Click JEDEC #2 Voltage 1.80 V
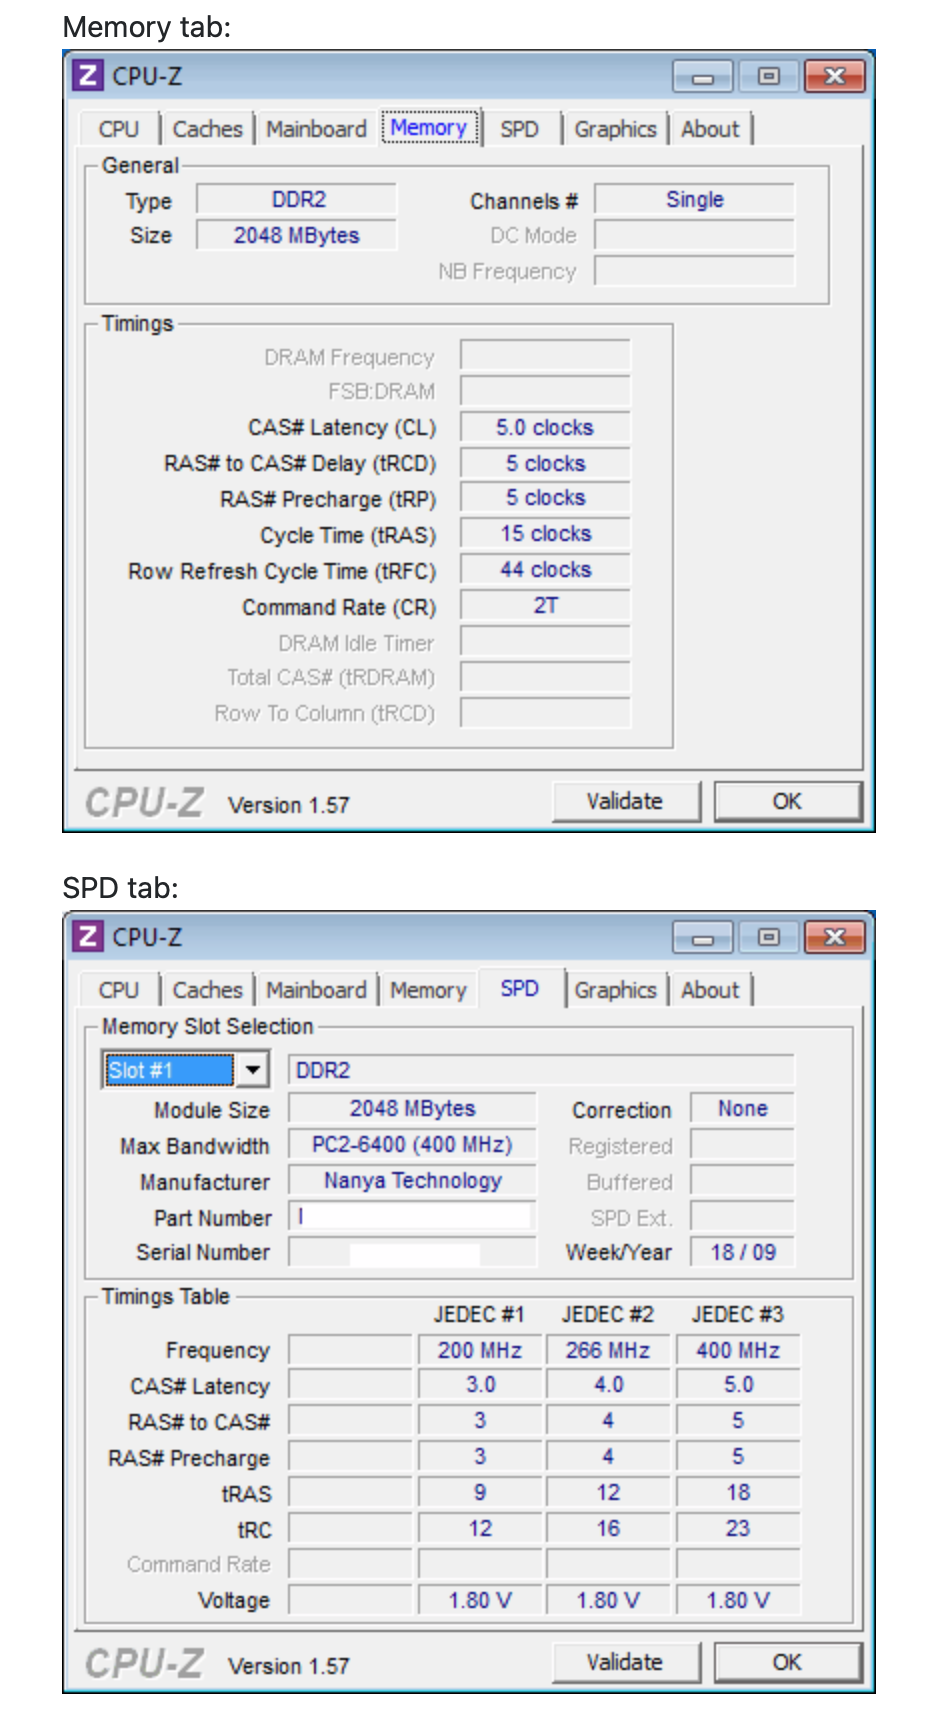The width and height of the screenshot is (928, 1724). (x=608, y=1600)
